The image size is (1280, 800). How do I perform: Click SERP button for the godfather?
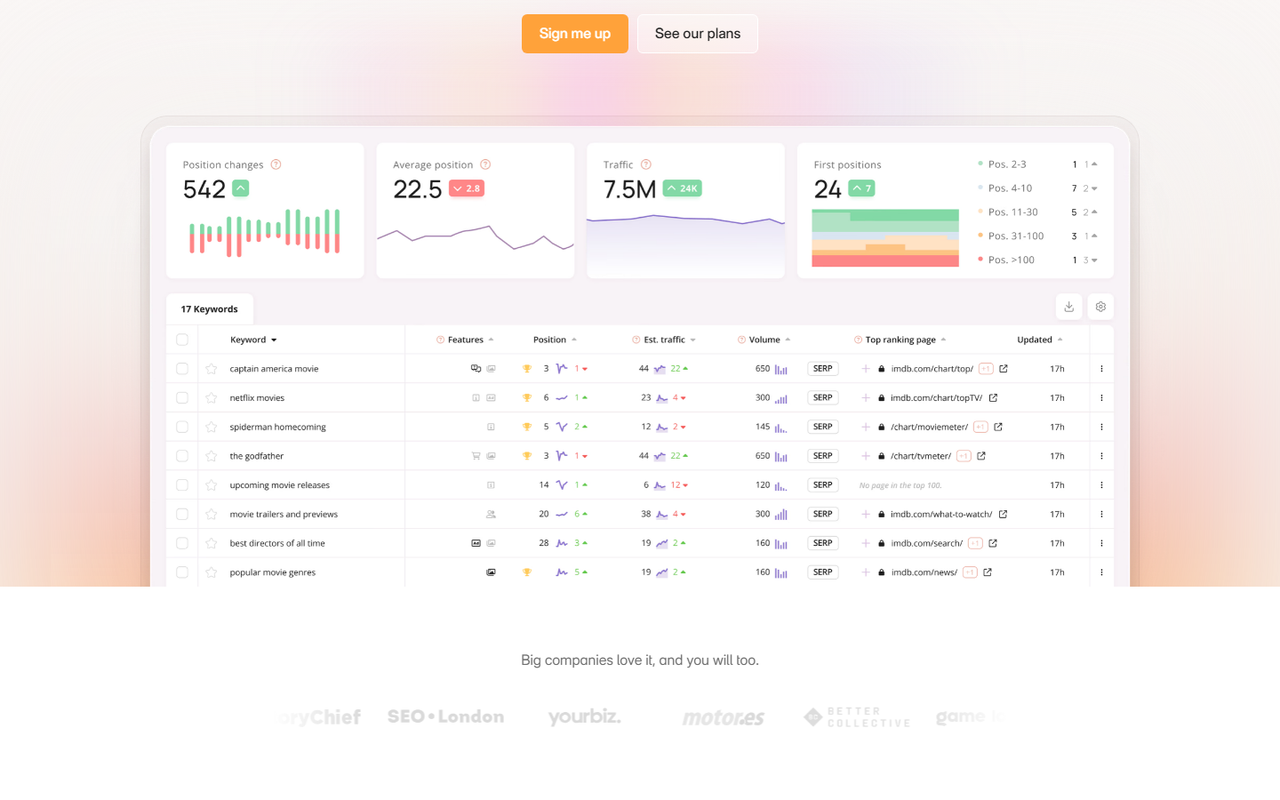(x=823, y=456)
